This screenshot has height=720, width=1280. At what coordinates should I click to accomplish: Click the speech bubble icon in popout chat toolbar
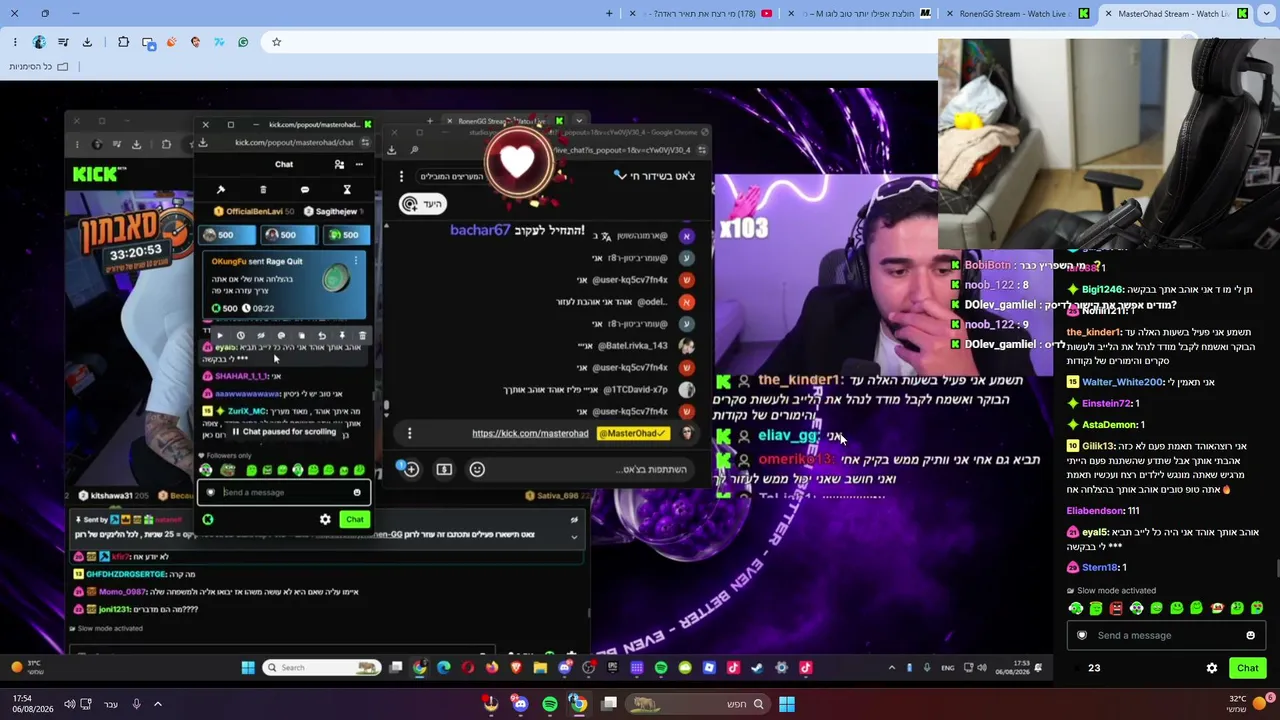305,189
